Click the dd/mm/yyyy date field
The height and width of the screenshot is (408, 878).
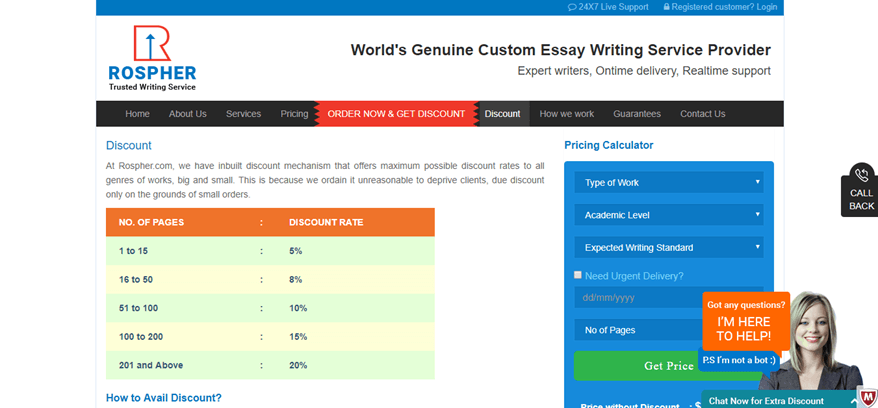pos(638,297)
